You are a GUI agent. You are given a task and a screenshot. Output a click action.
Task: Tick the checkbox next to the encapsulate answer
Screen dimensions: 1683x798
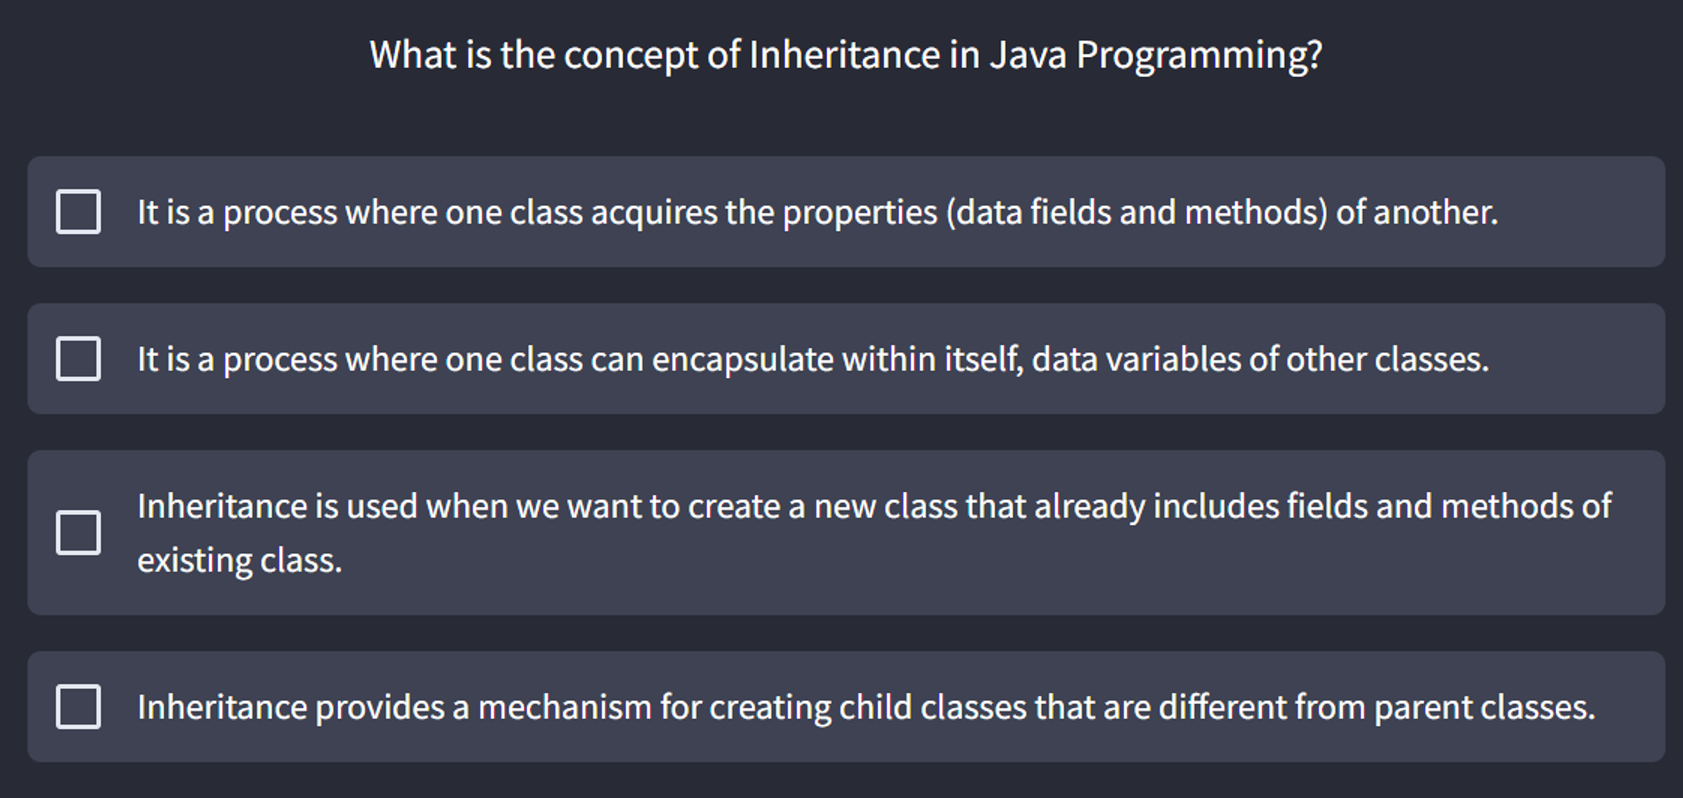point(78,359)
